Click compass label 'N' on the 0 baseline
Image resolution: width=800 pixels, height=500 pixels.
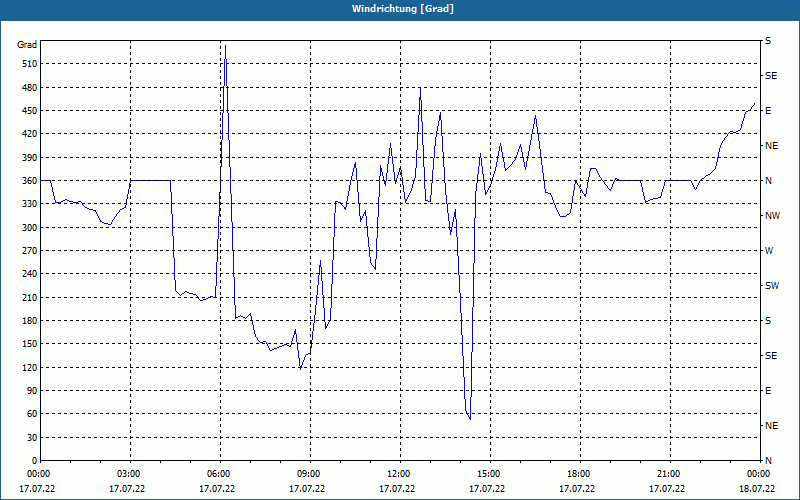coord(768,461)
